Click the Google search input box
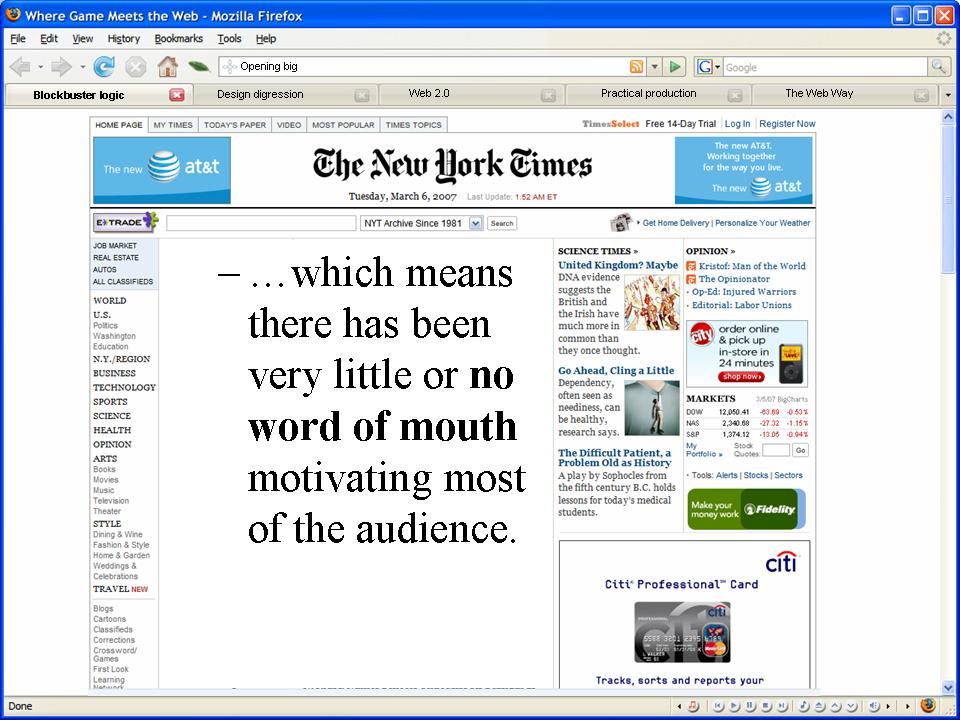The height and width of the screenshot is (720, 960). coord(825,67)
